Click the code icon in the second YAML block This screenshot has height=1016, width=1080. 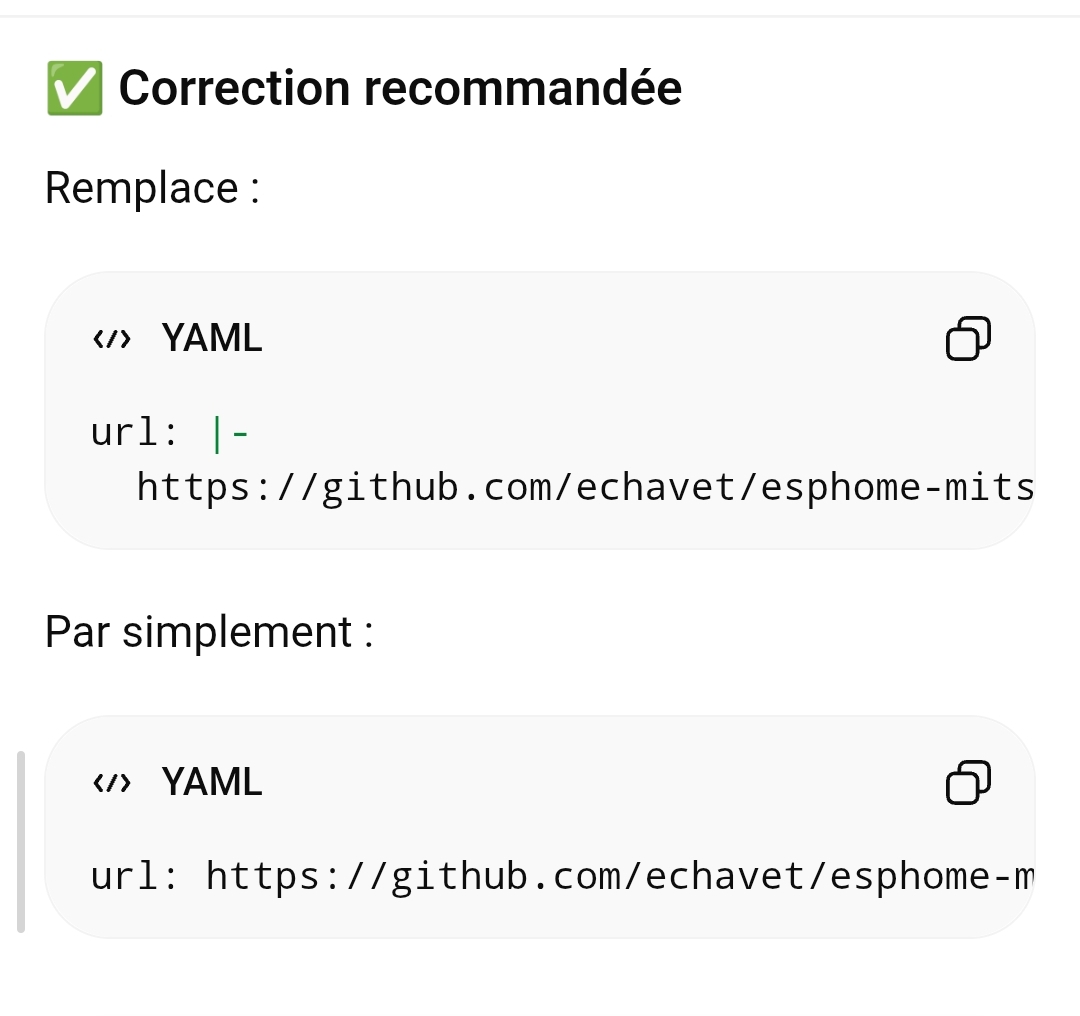coord(111,783)
